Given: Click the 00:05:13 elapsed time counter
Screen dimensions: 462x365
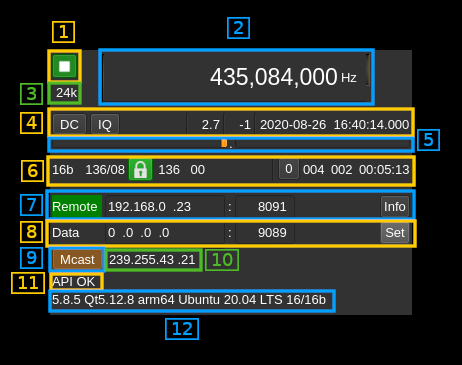Looking at the screenshot, I should pos(384,170).
